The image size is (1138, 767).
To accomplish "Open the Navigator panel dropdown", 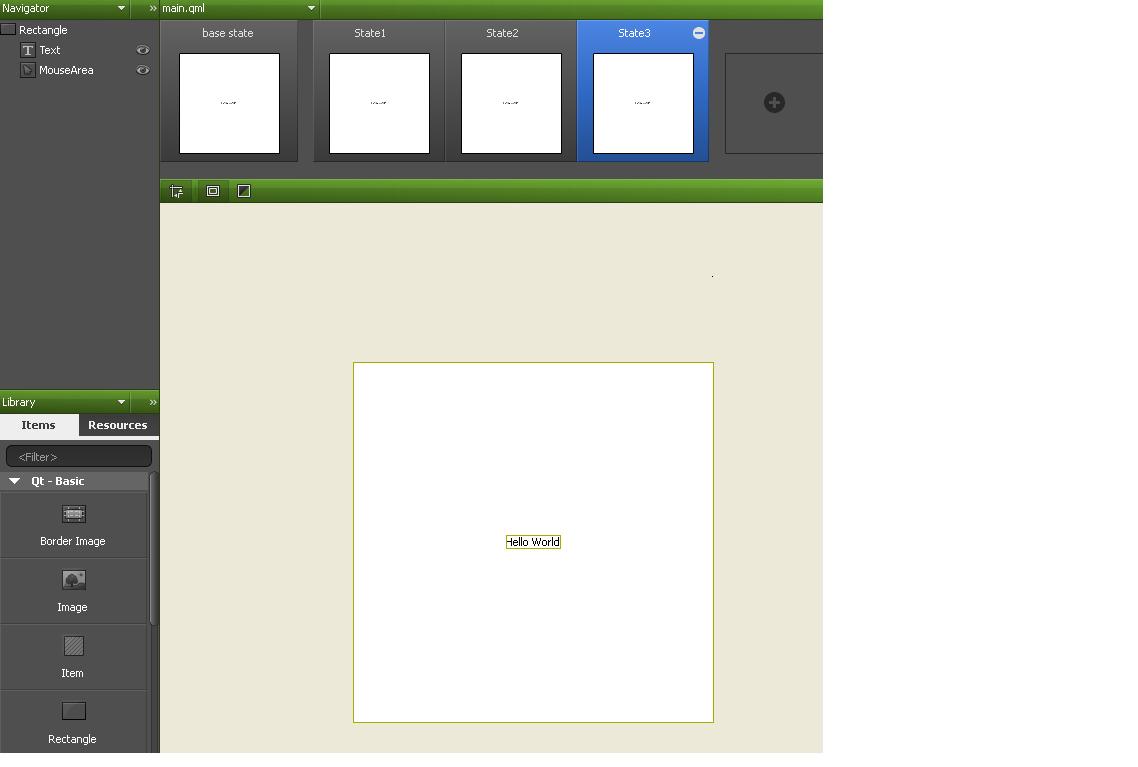I will click(x=122, y=9).
